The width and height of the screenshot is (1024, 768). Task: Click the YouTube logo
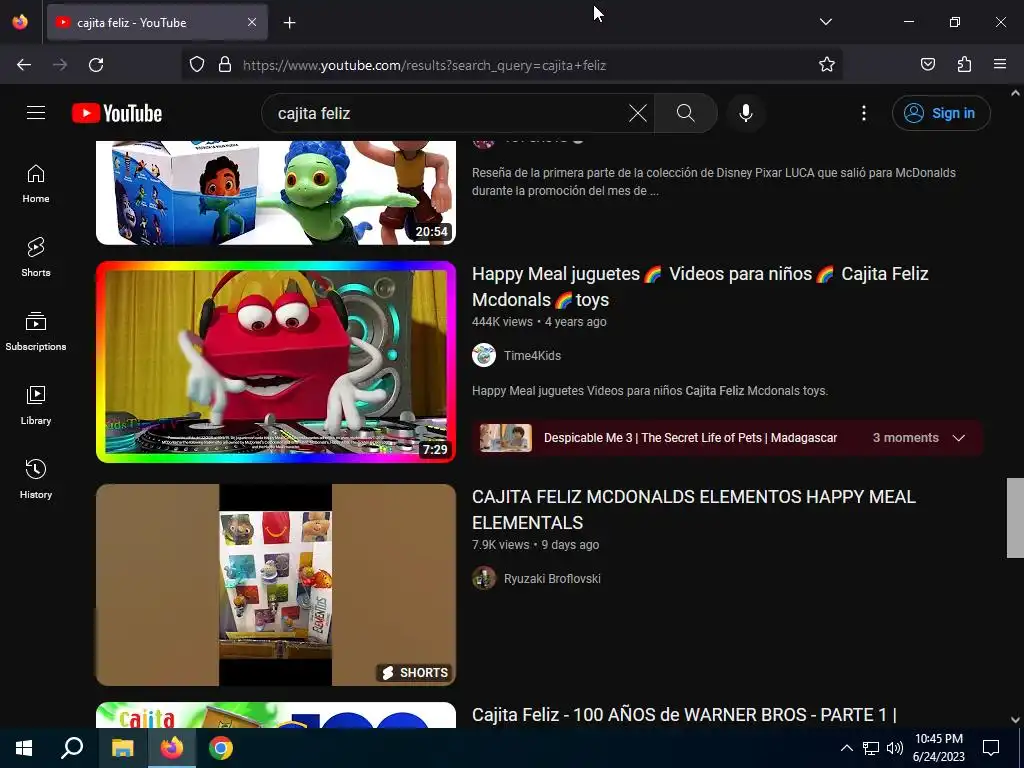point(117,113)
